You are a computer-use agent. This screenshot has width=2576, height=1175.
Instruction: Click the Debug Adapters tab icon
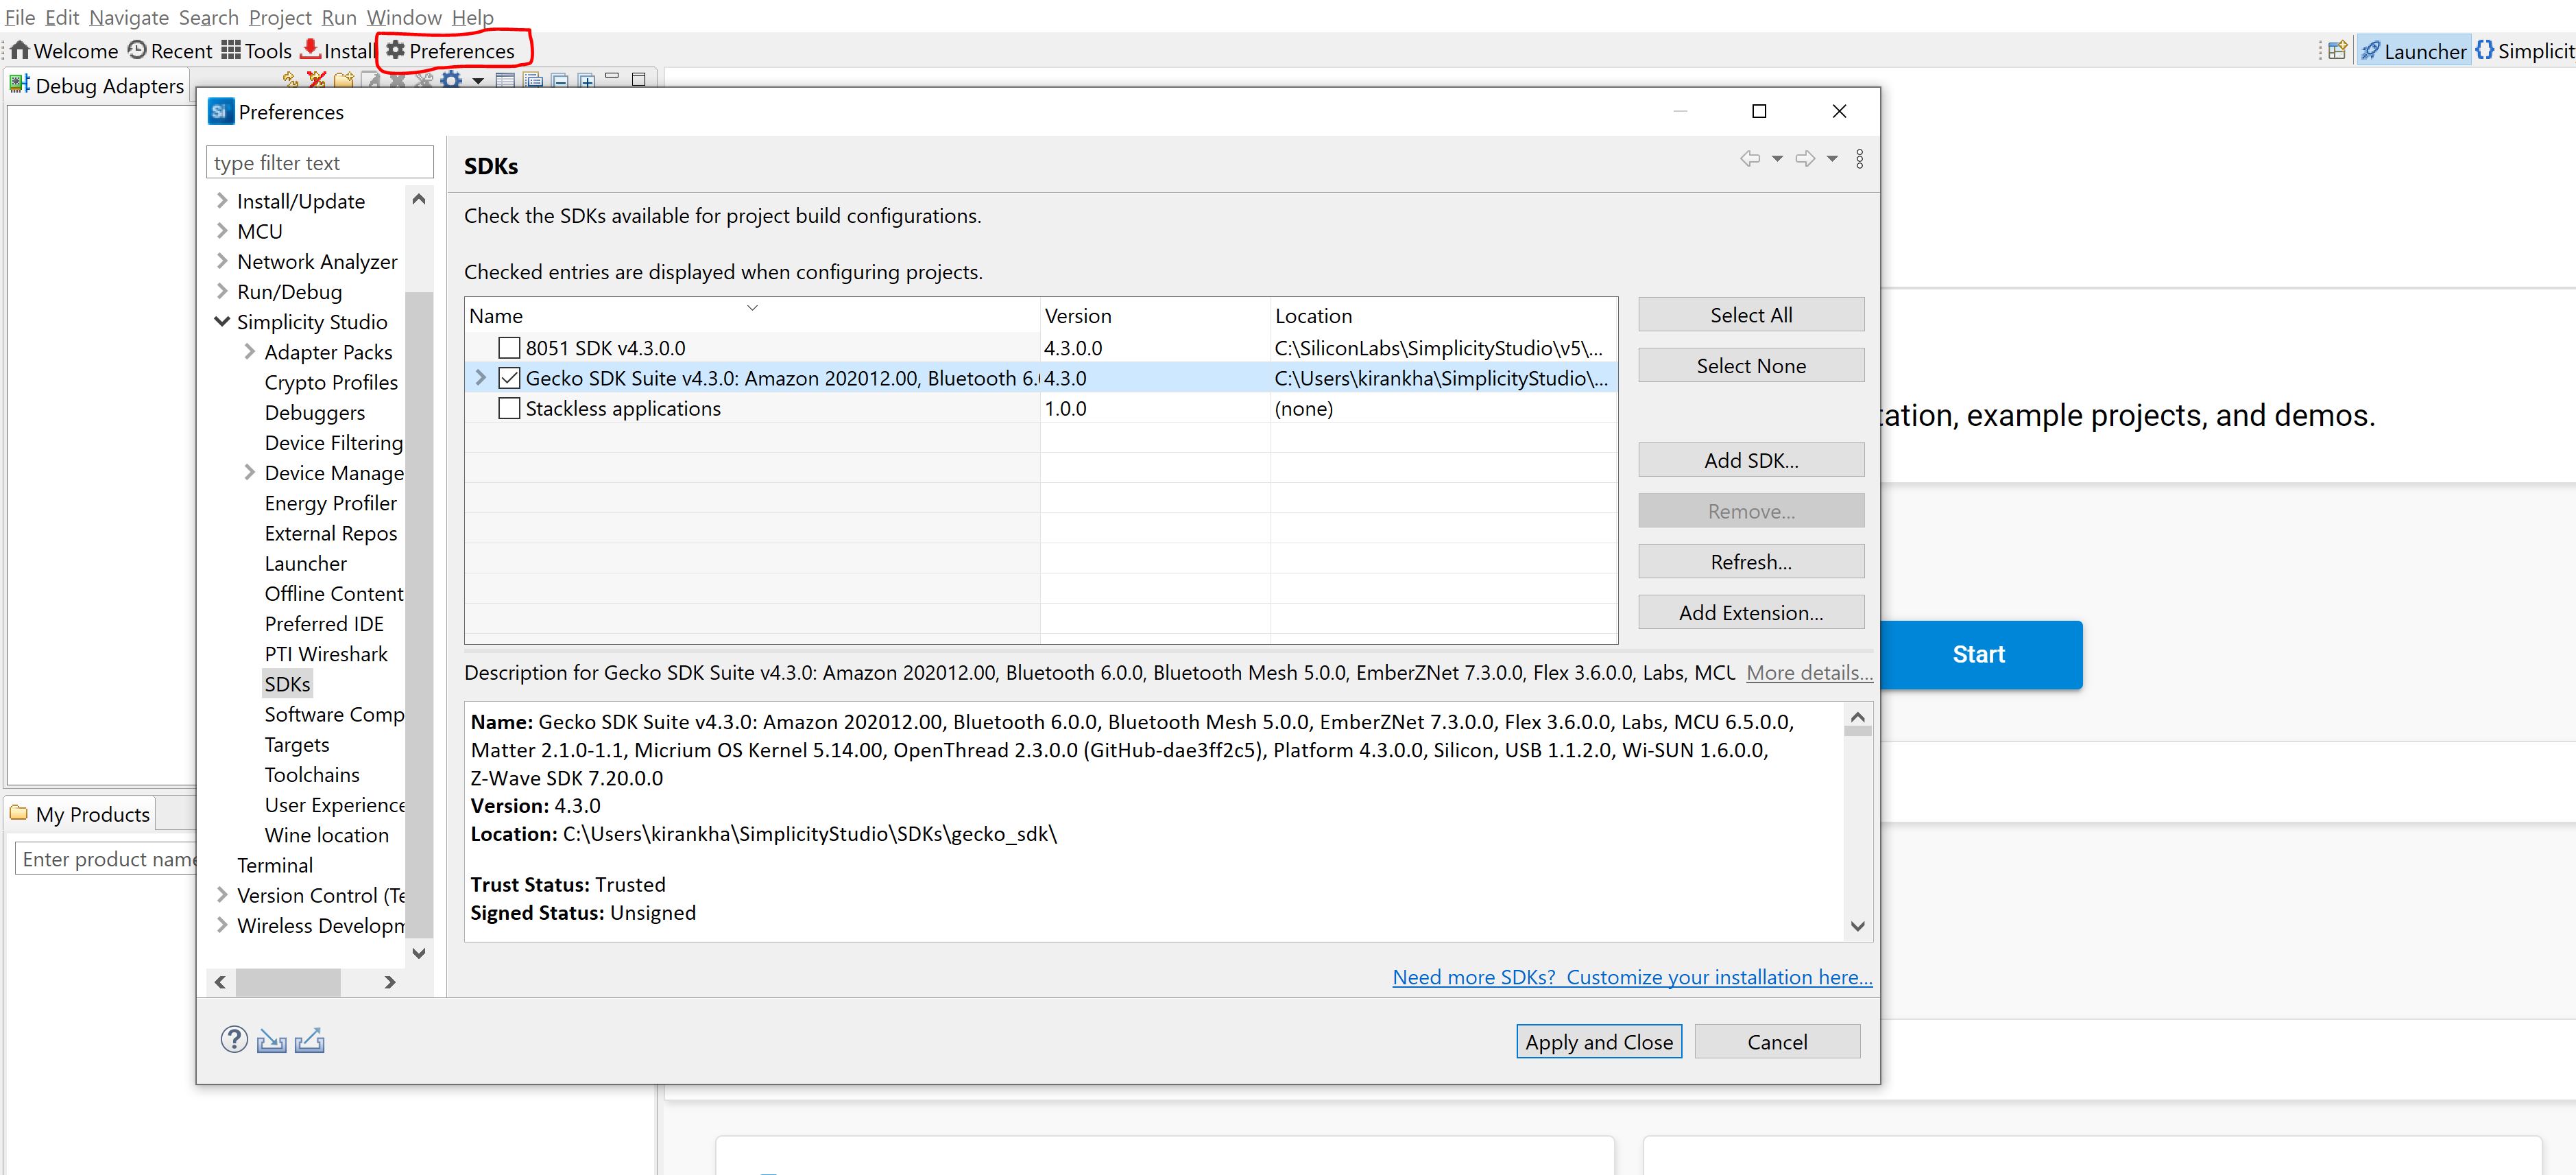pos(19,84)
